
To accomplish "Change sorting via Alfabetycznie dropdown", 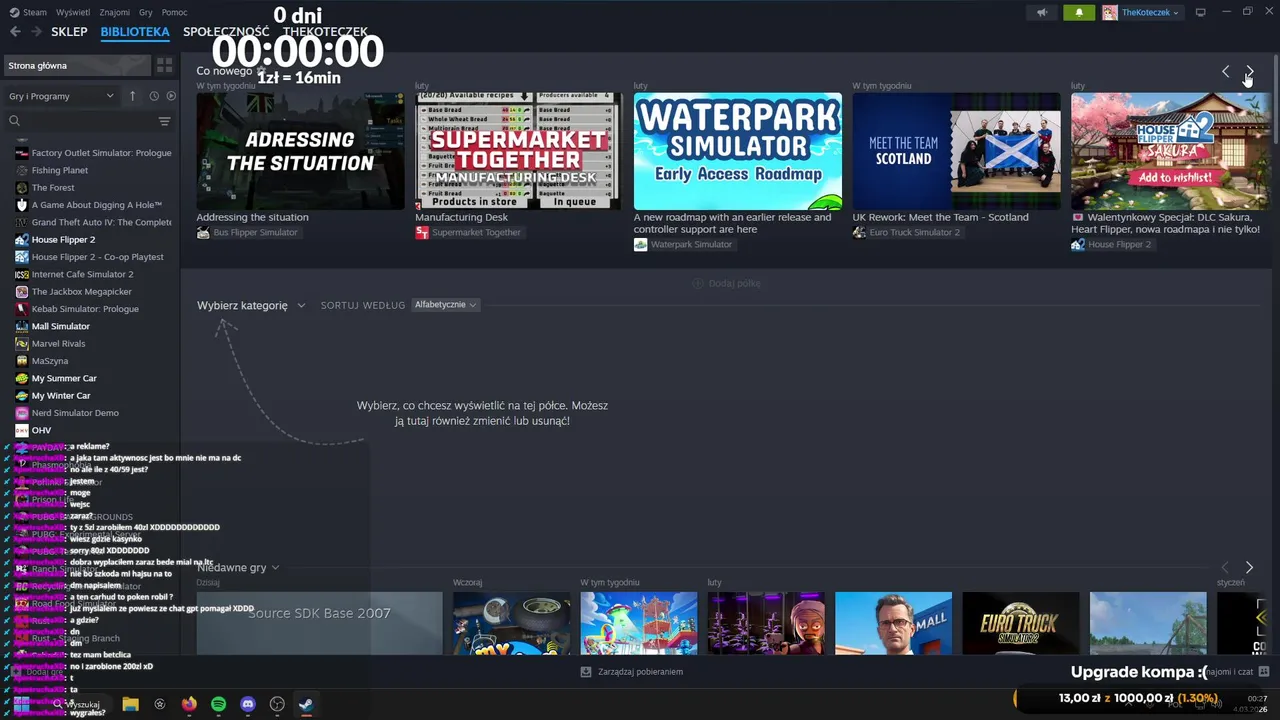I will coord(446,305).
